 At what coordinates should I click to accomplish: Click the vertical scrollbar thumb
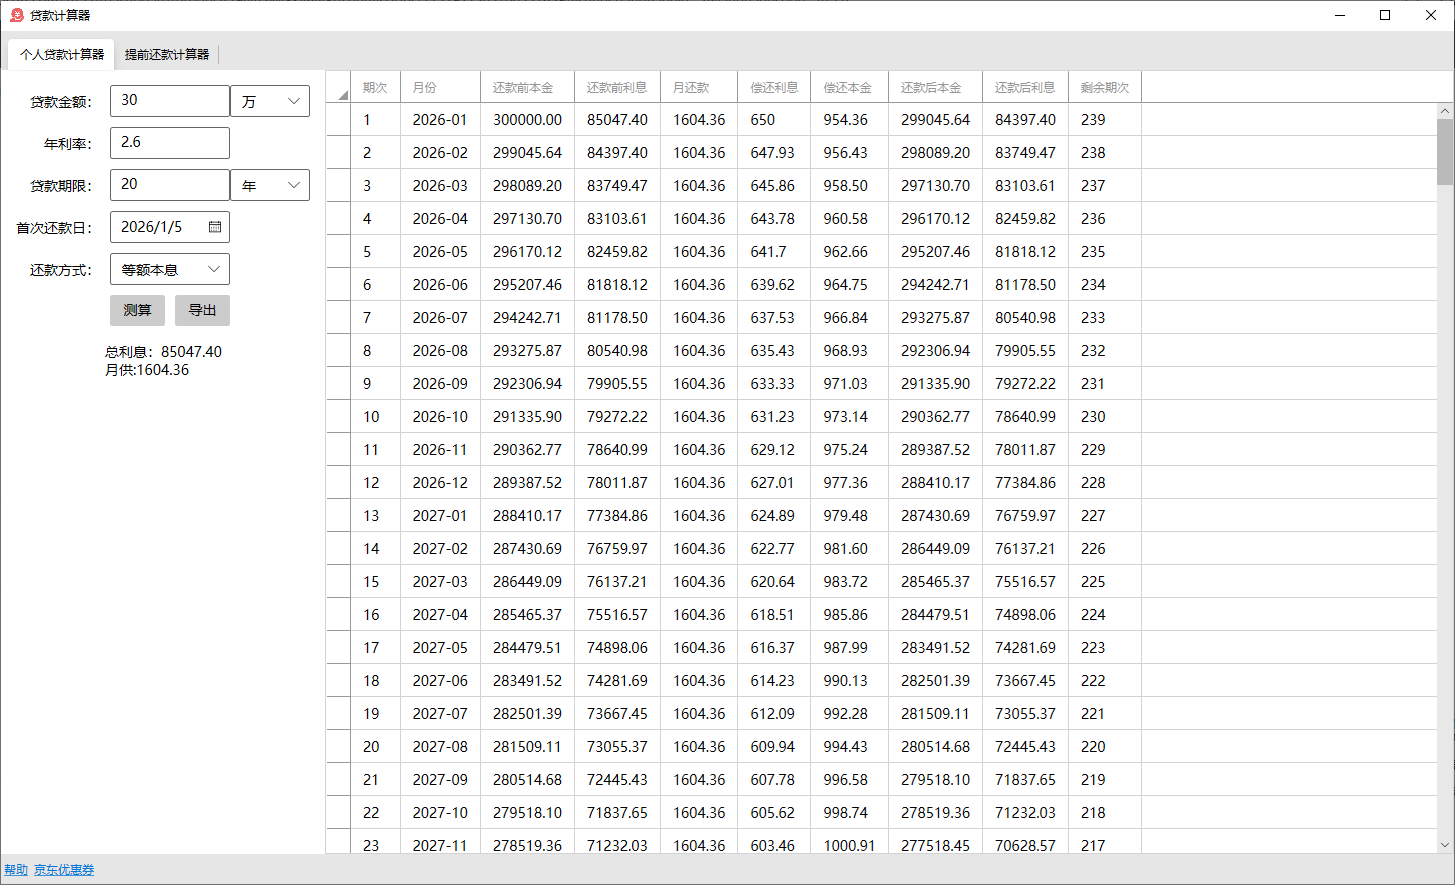click(x=1445, y=152)
